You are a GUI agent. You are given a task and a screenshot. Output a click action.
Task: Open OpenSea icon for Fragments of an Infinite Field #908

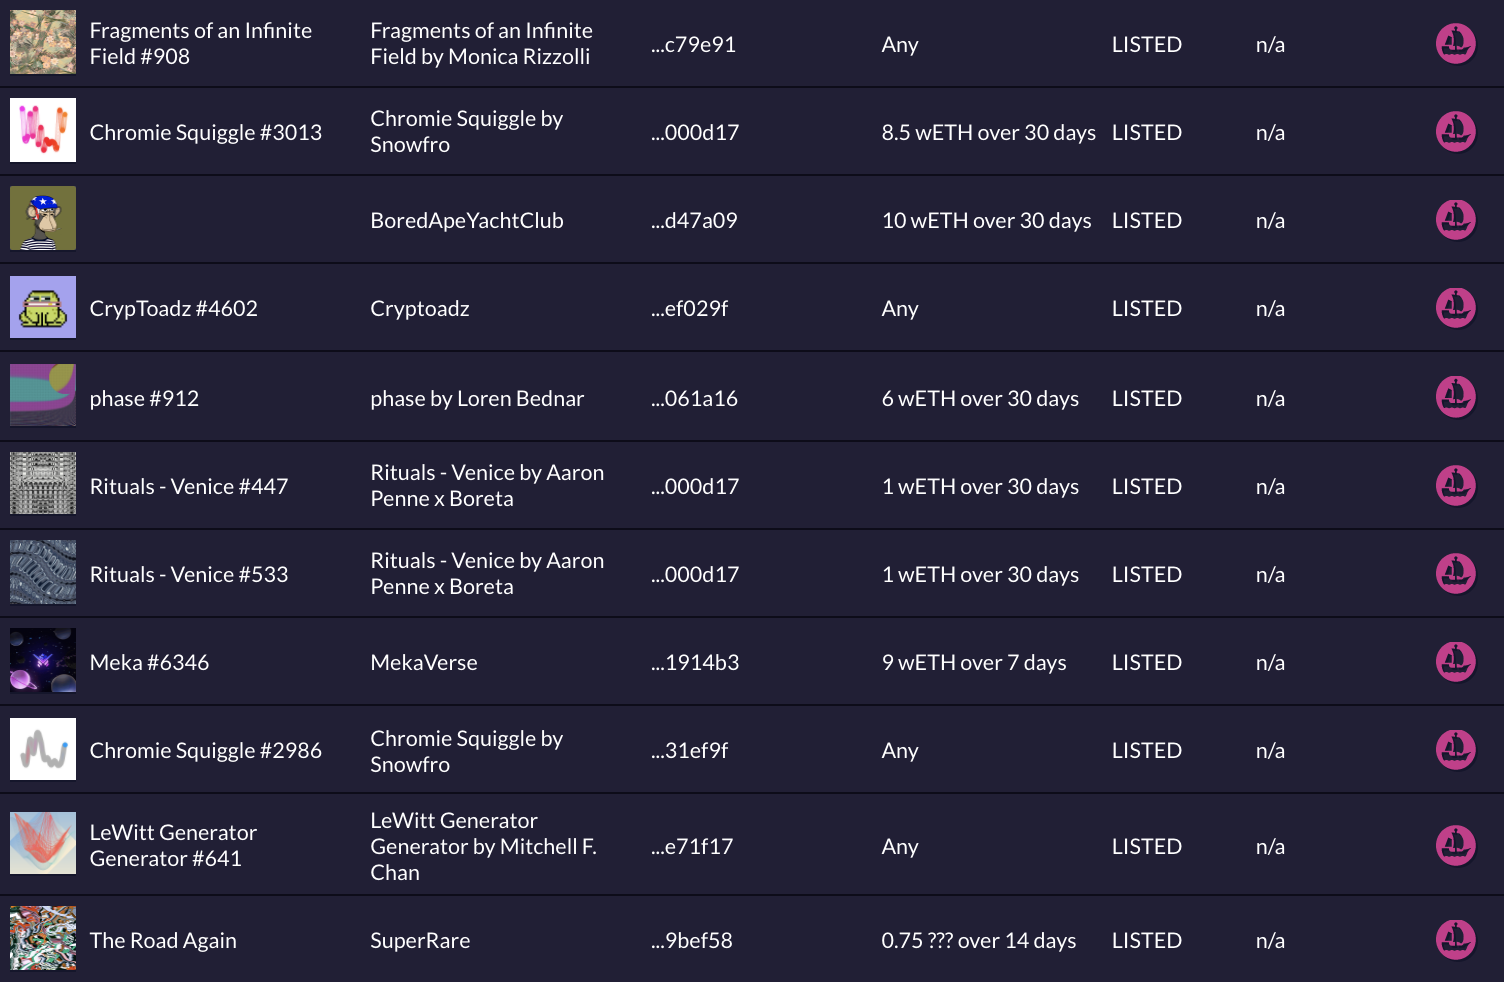click(1455, 44)
